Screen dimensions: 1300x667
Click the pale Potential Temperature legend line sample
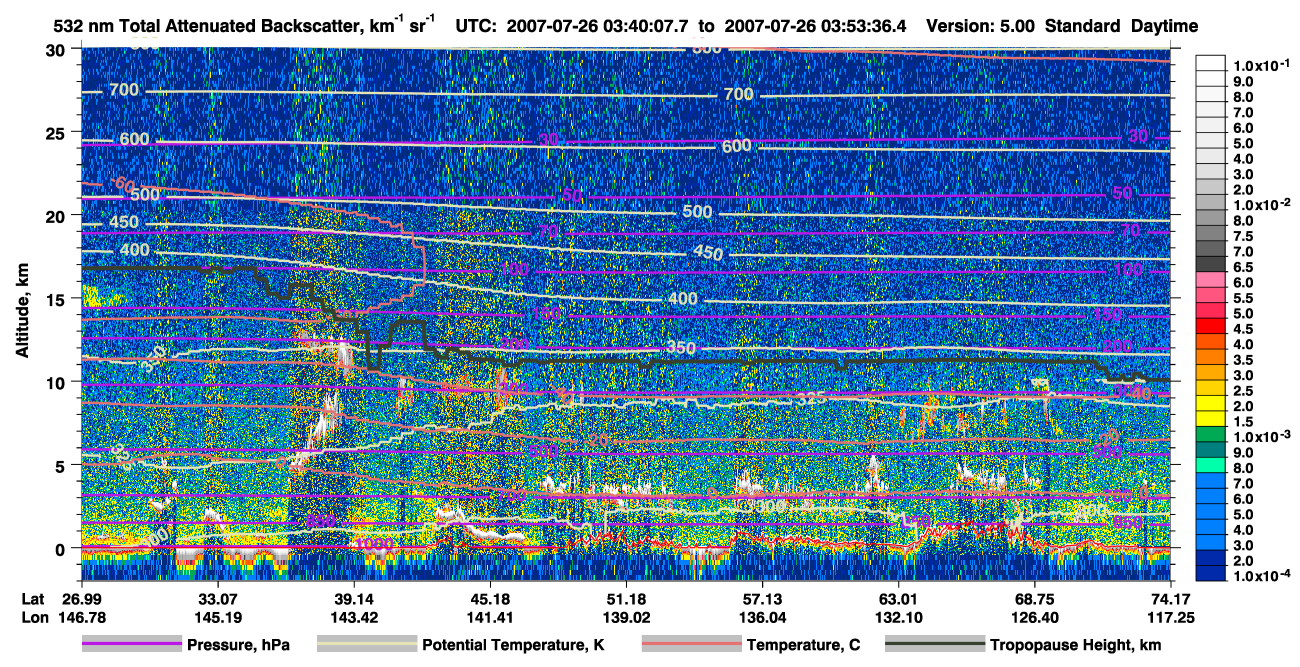coord(367,645)
